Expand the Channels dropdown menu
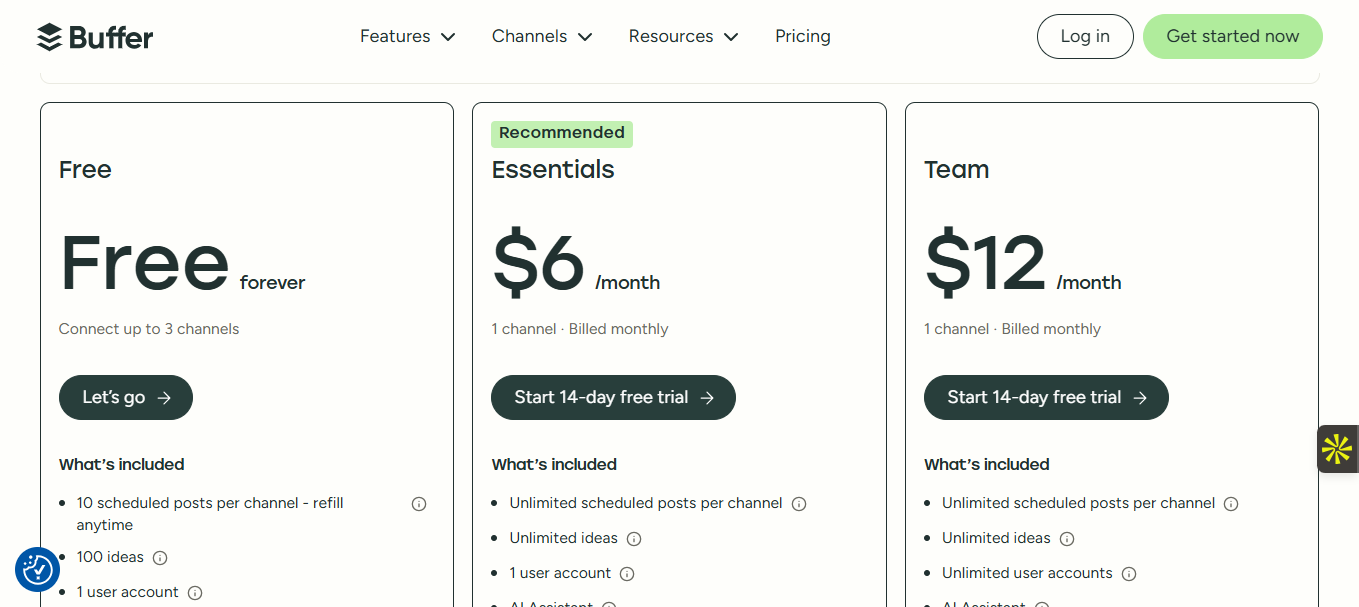Screen dimensions: 1359x607 tap(541, 37)
